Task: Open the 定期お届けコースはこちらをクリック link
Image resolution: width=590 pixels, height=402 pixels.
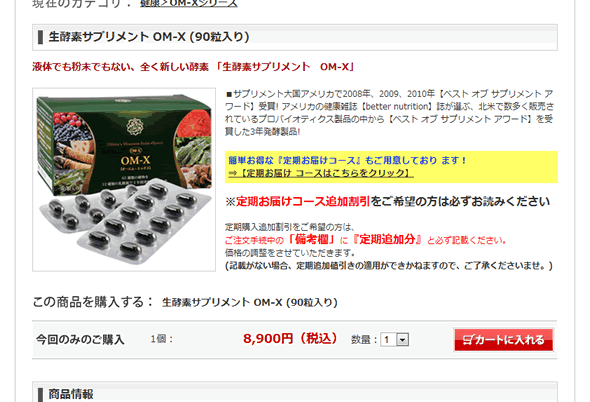Action: [x=321, y=173]
